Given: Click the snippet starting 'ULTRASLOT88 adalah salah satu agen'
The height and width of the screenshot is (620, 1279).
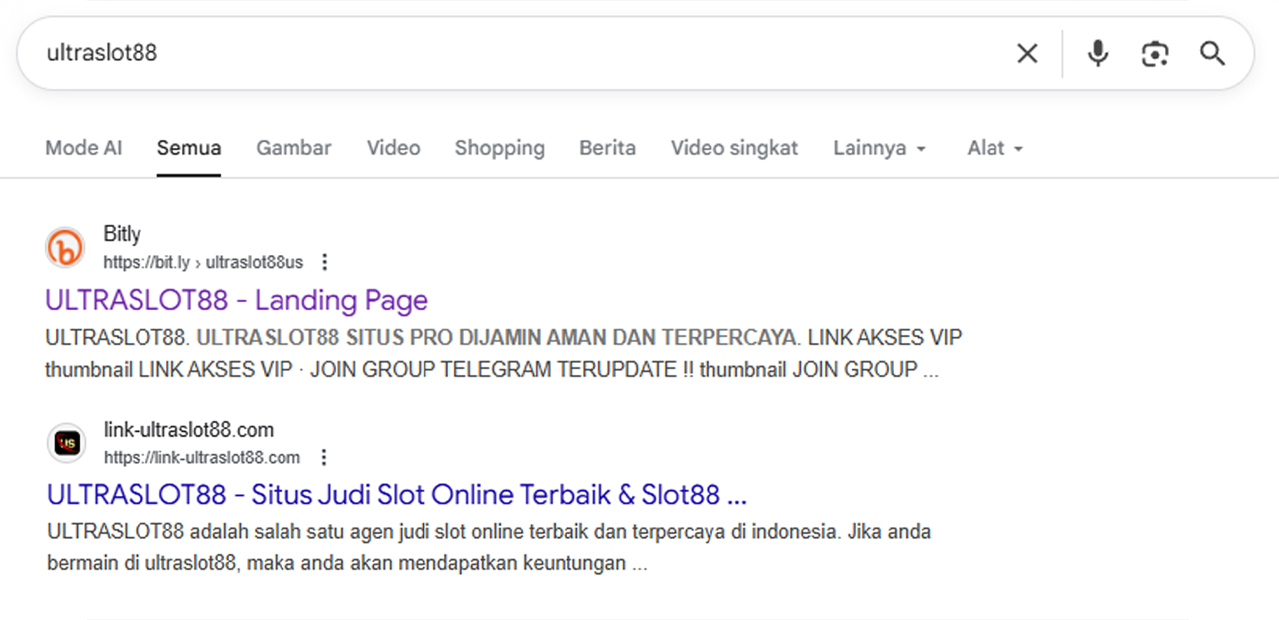Looking at the screenshot, I should point(489,547).
